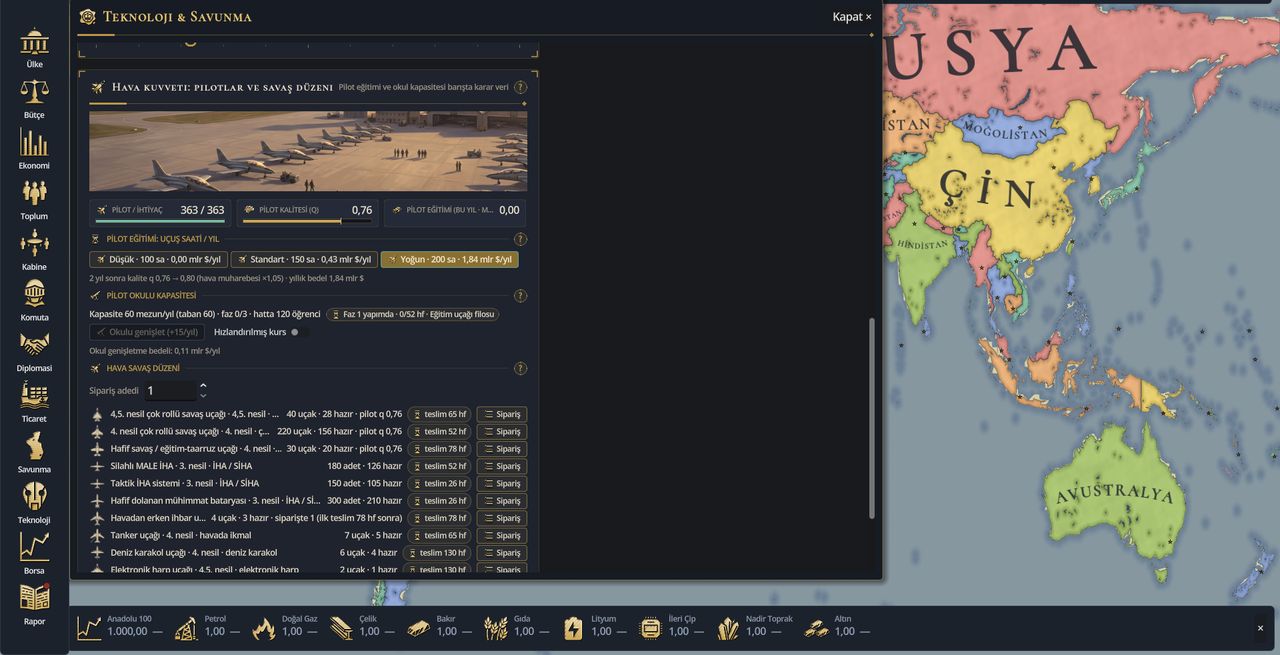
Task: Click the panel's vertical scrollbar
Action: tap(872, 418)
